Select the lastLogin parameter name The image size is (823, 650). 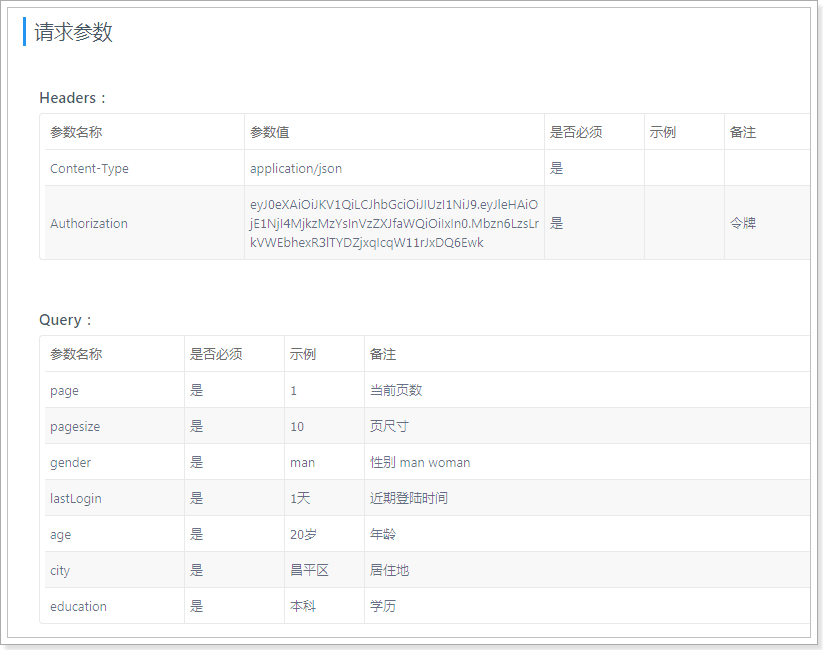coord(76,498)
